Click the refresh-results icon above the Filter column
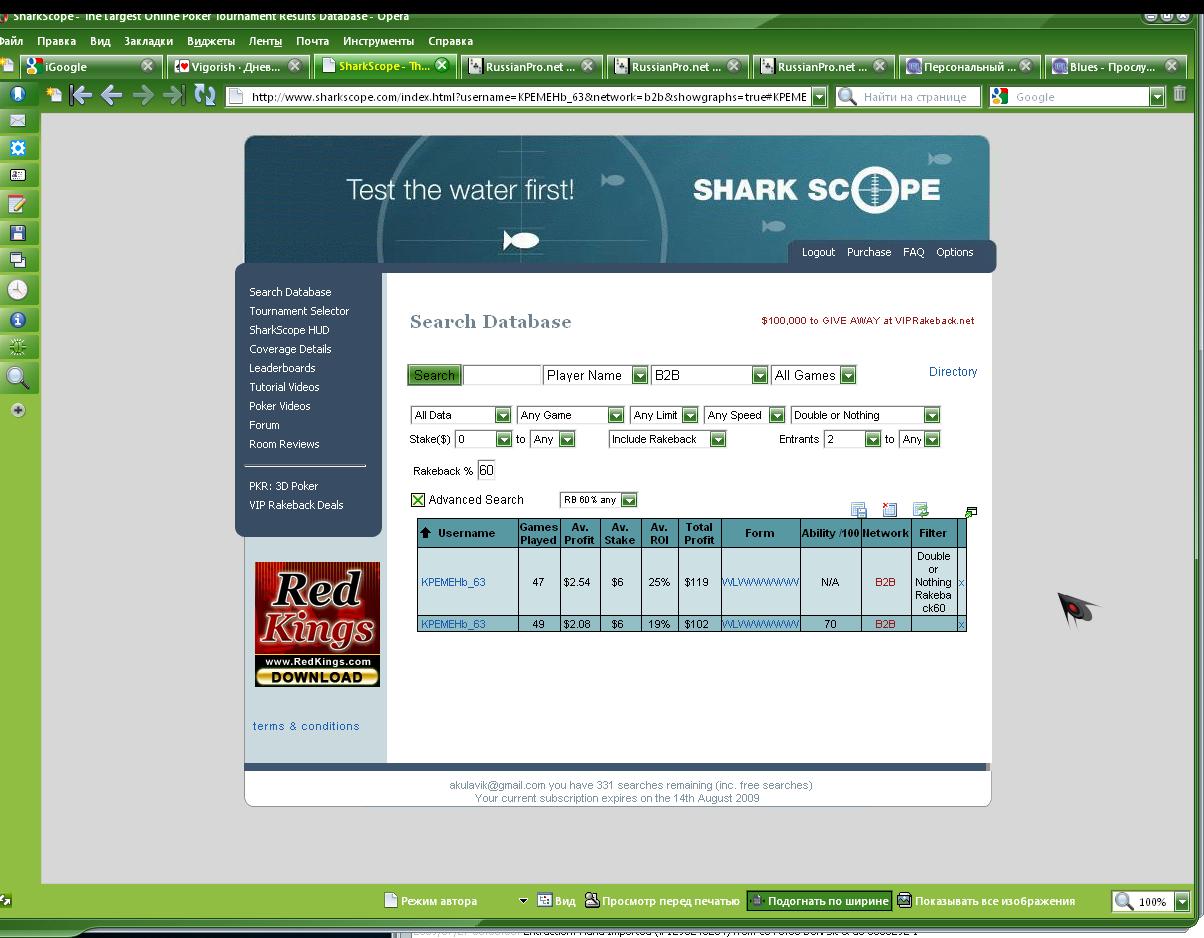 (x=920, y=510)
